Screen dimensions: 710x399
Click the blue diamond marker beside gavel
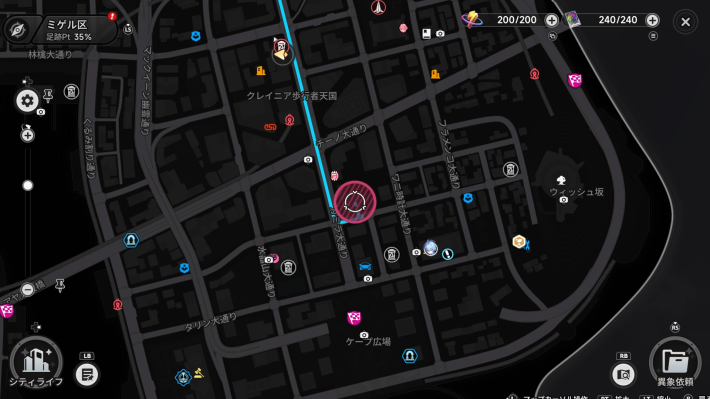pos(183,378)
